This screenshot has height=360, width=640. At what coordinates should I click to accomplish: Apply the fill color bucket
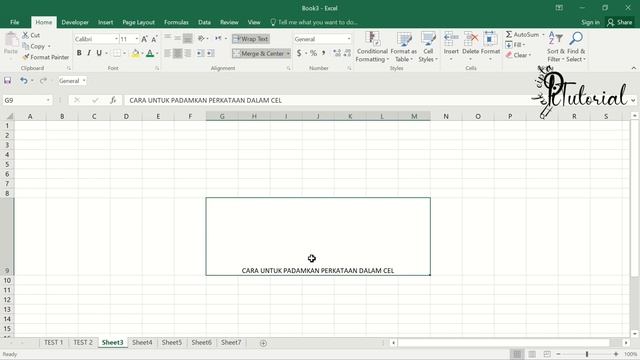pos(136,53)
